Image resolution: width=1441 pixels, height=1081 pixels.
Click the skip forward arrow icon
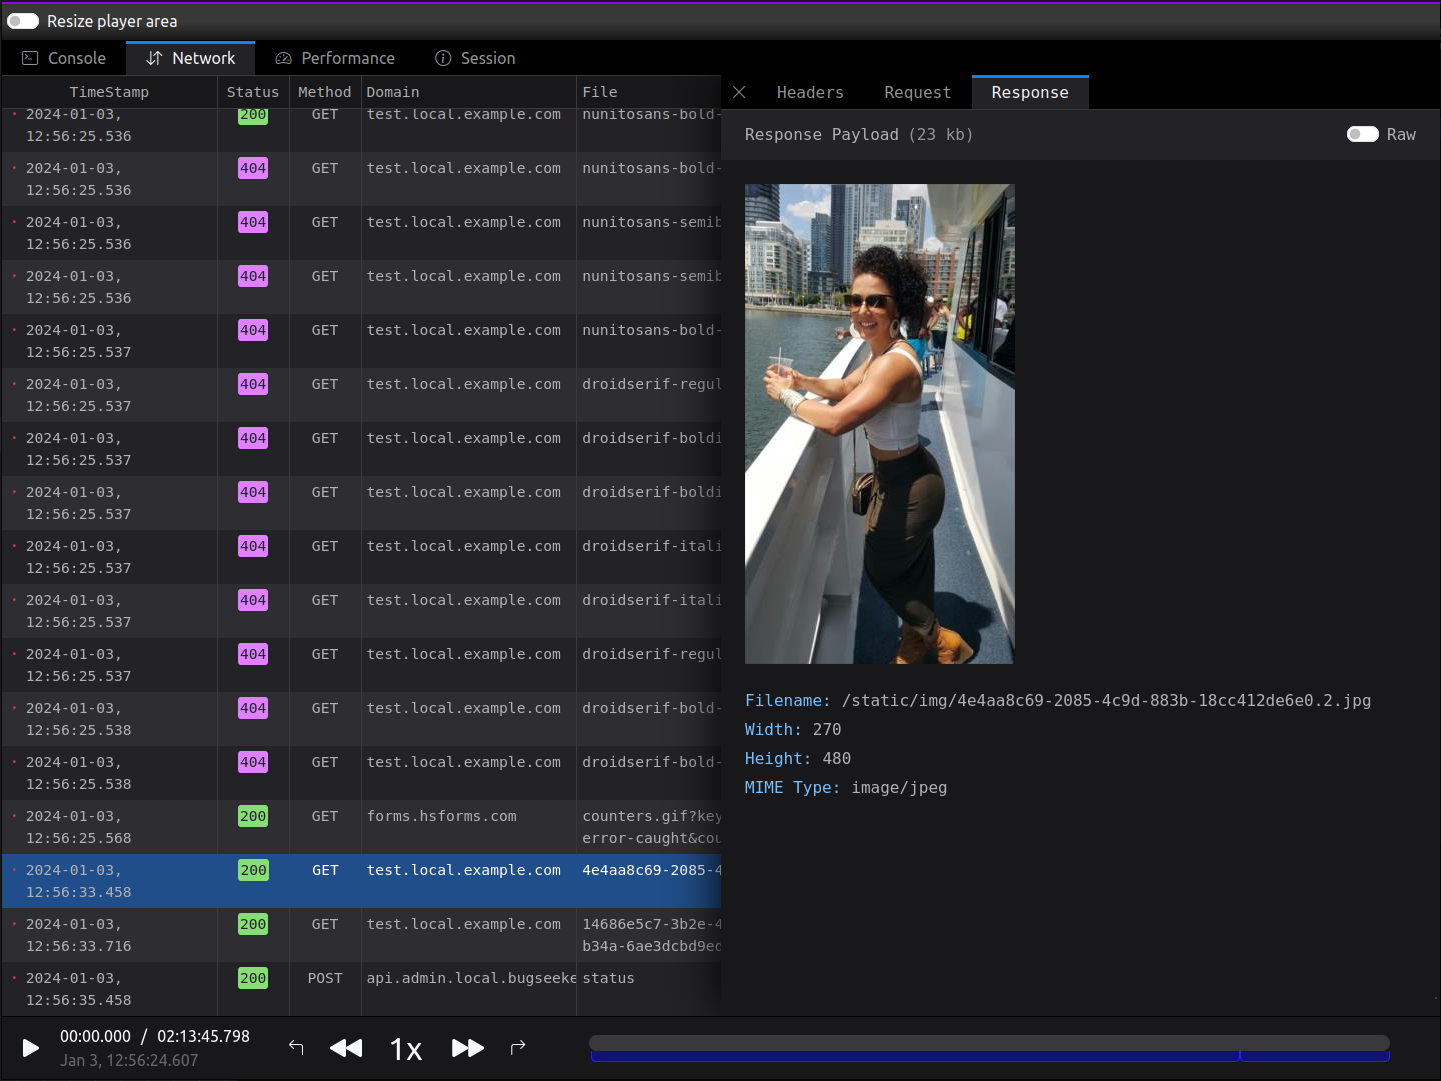tap(518, 1048)
